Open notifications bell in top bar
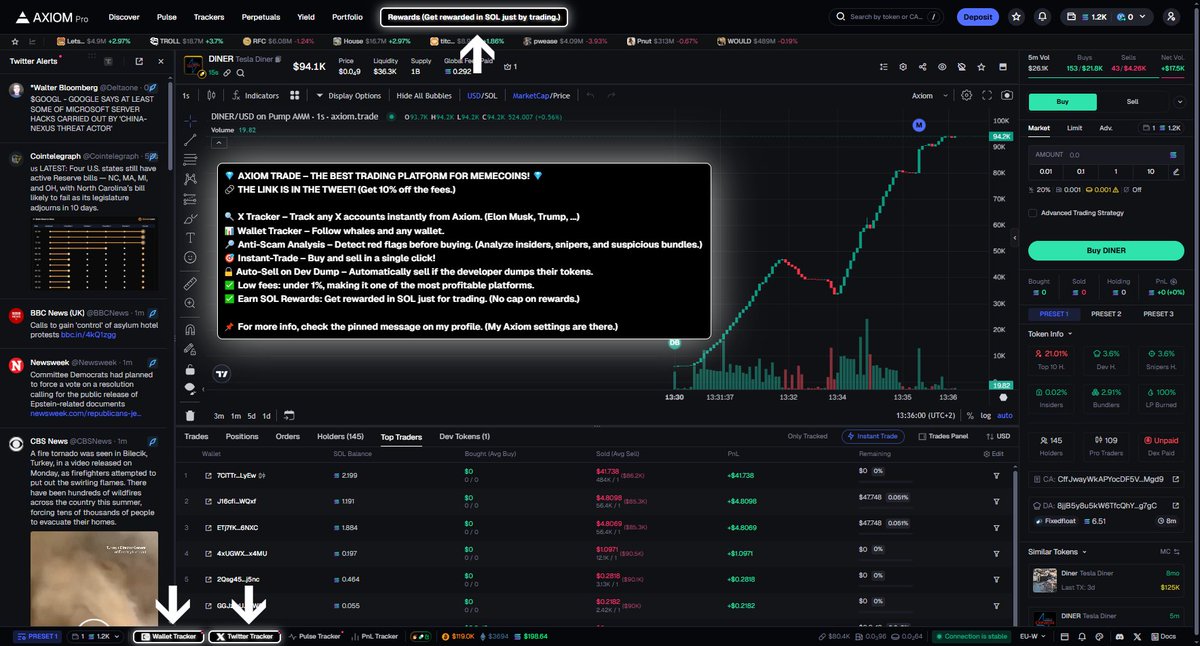Image resolution: width=1200 pixels, height=646 pixels. coord(1043,17)
